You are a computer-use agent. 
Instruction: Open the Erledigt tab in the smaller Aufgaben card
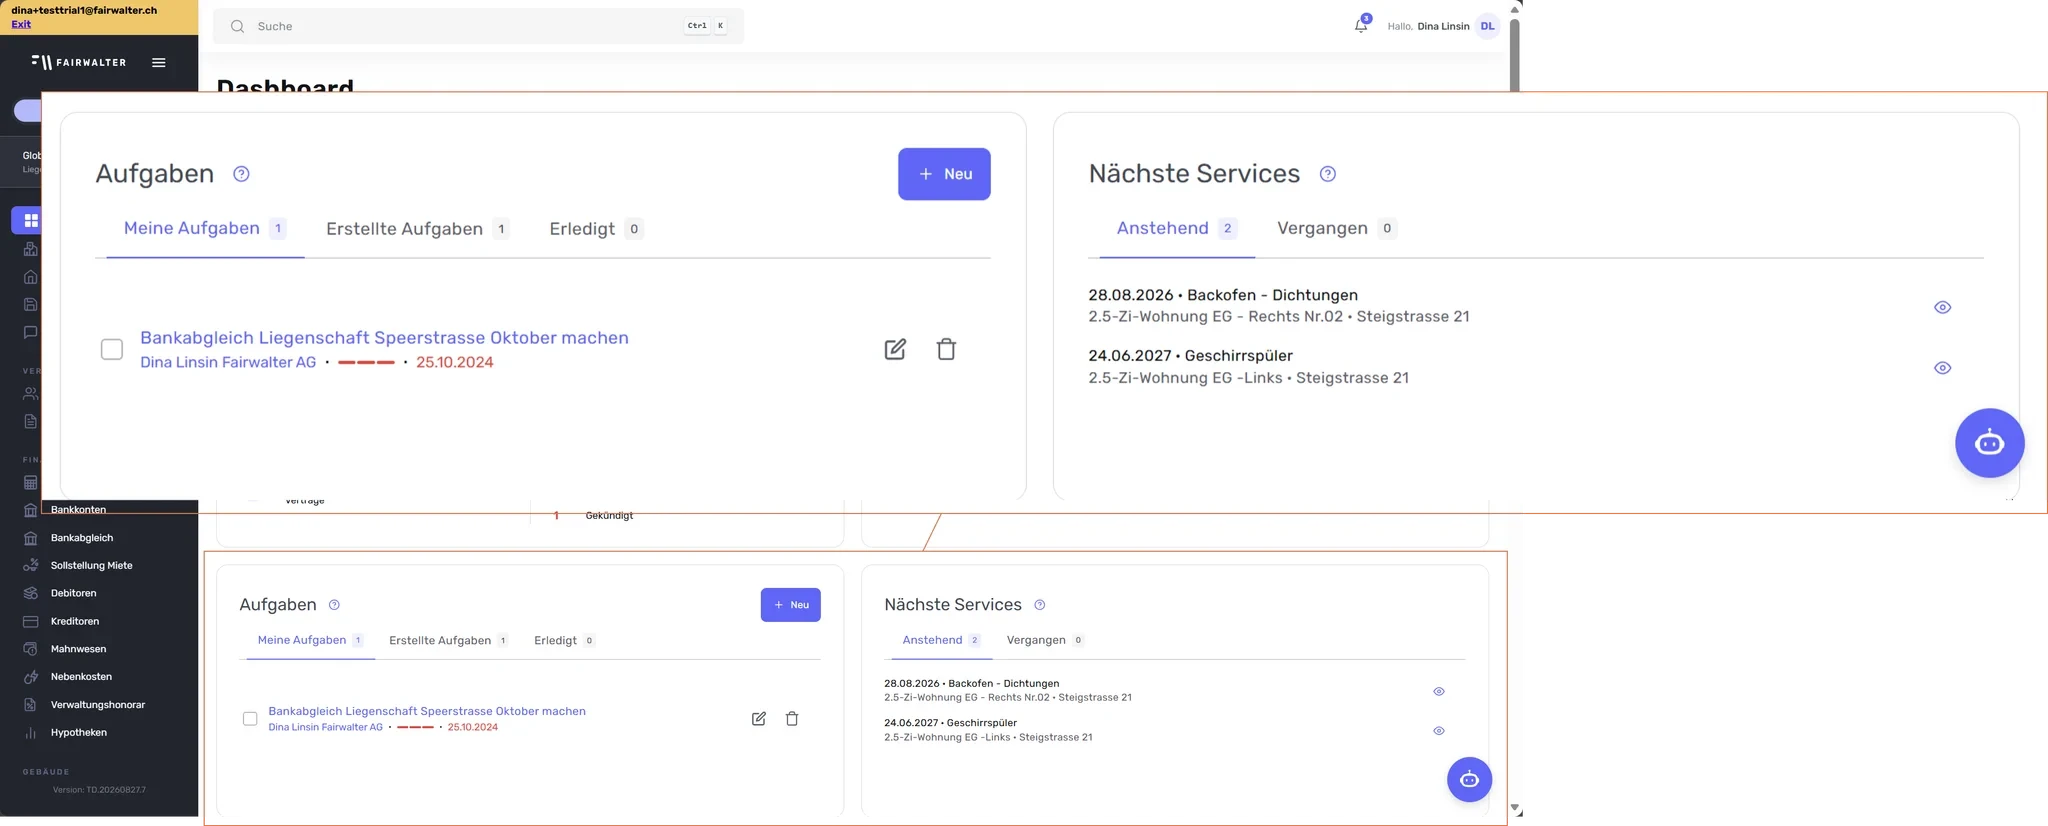pyautogui.click(x=565, y=640)
